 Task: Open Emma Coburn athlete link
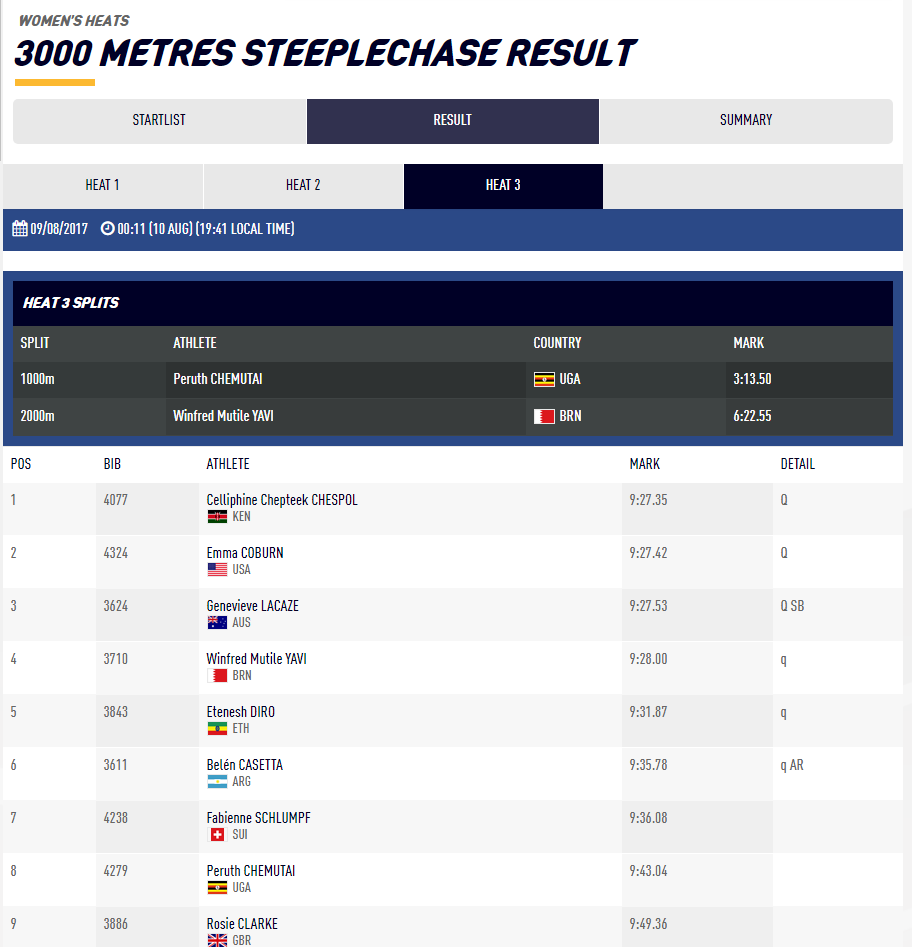(245, 553)
